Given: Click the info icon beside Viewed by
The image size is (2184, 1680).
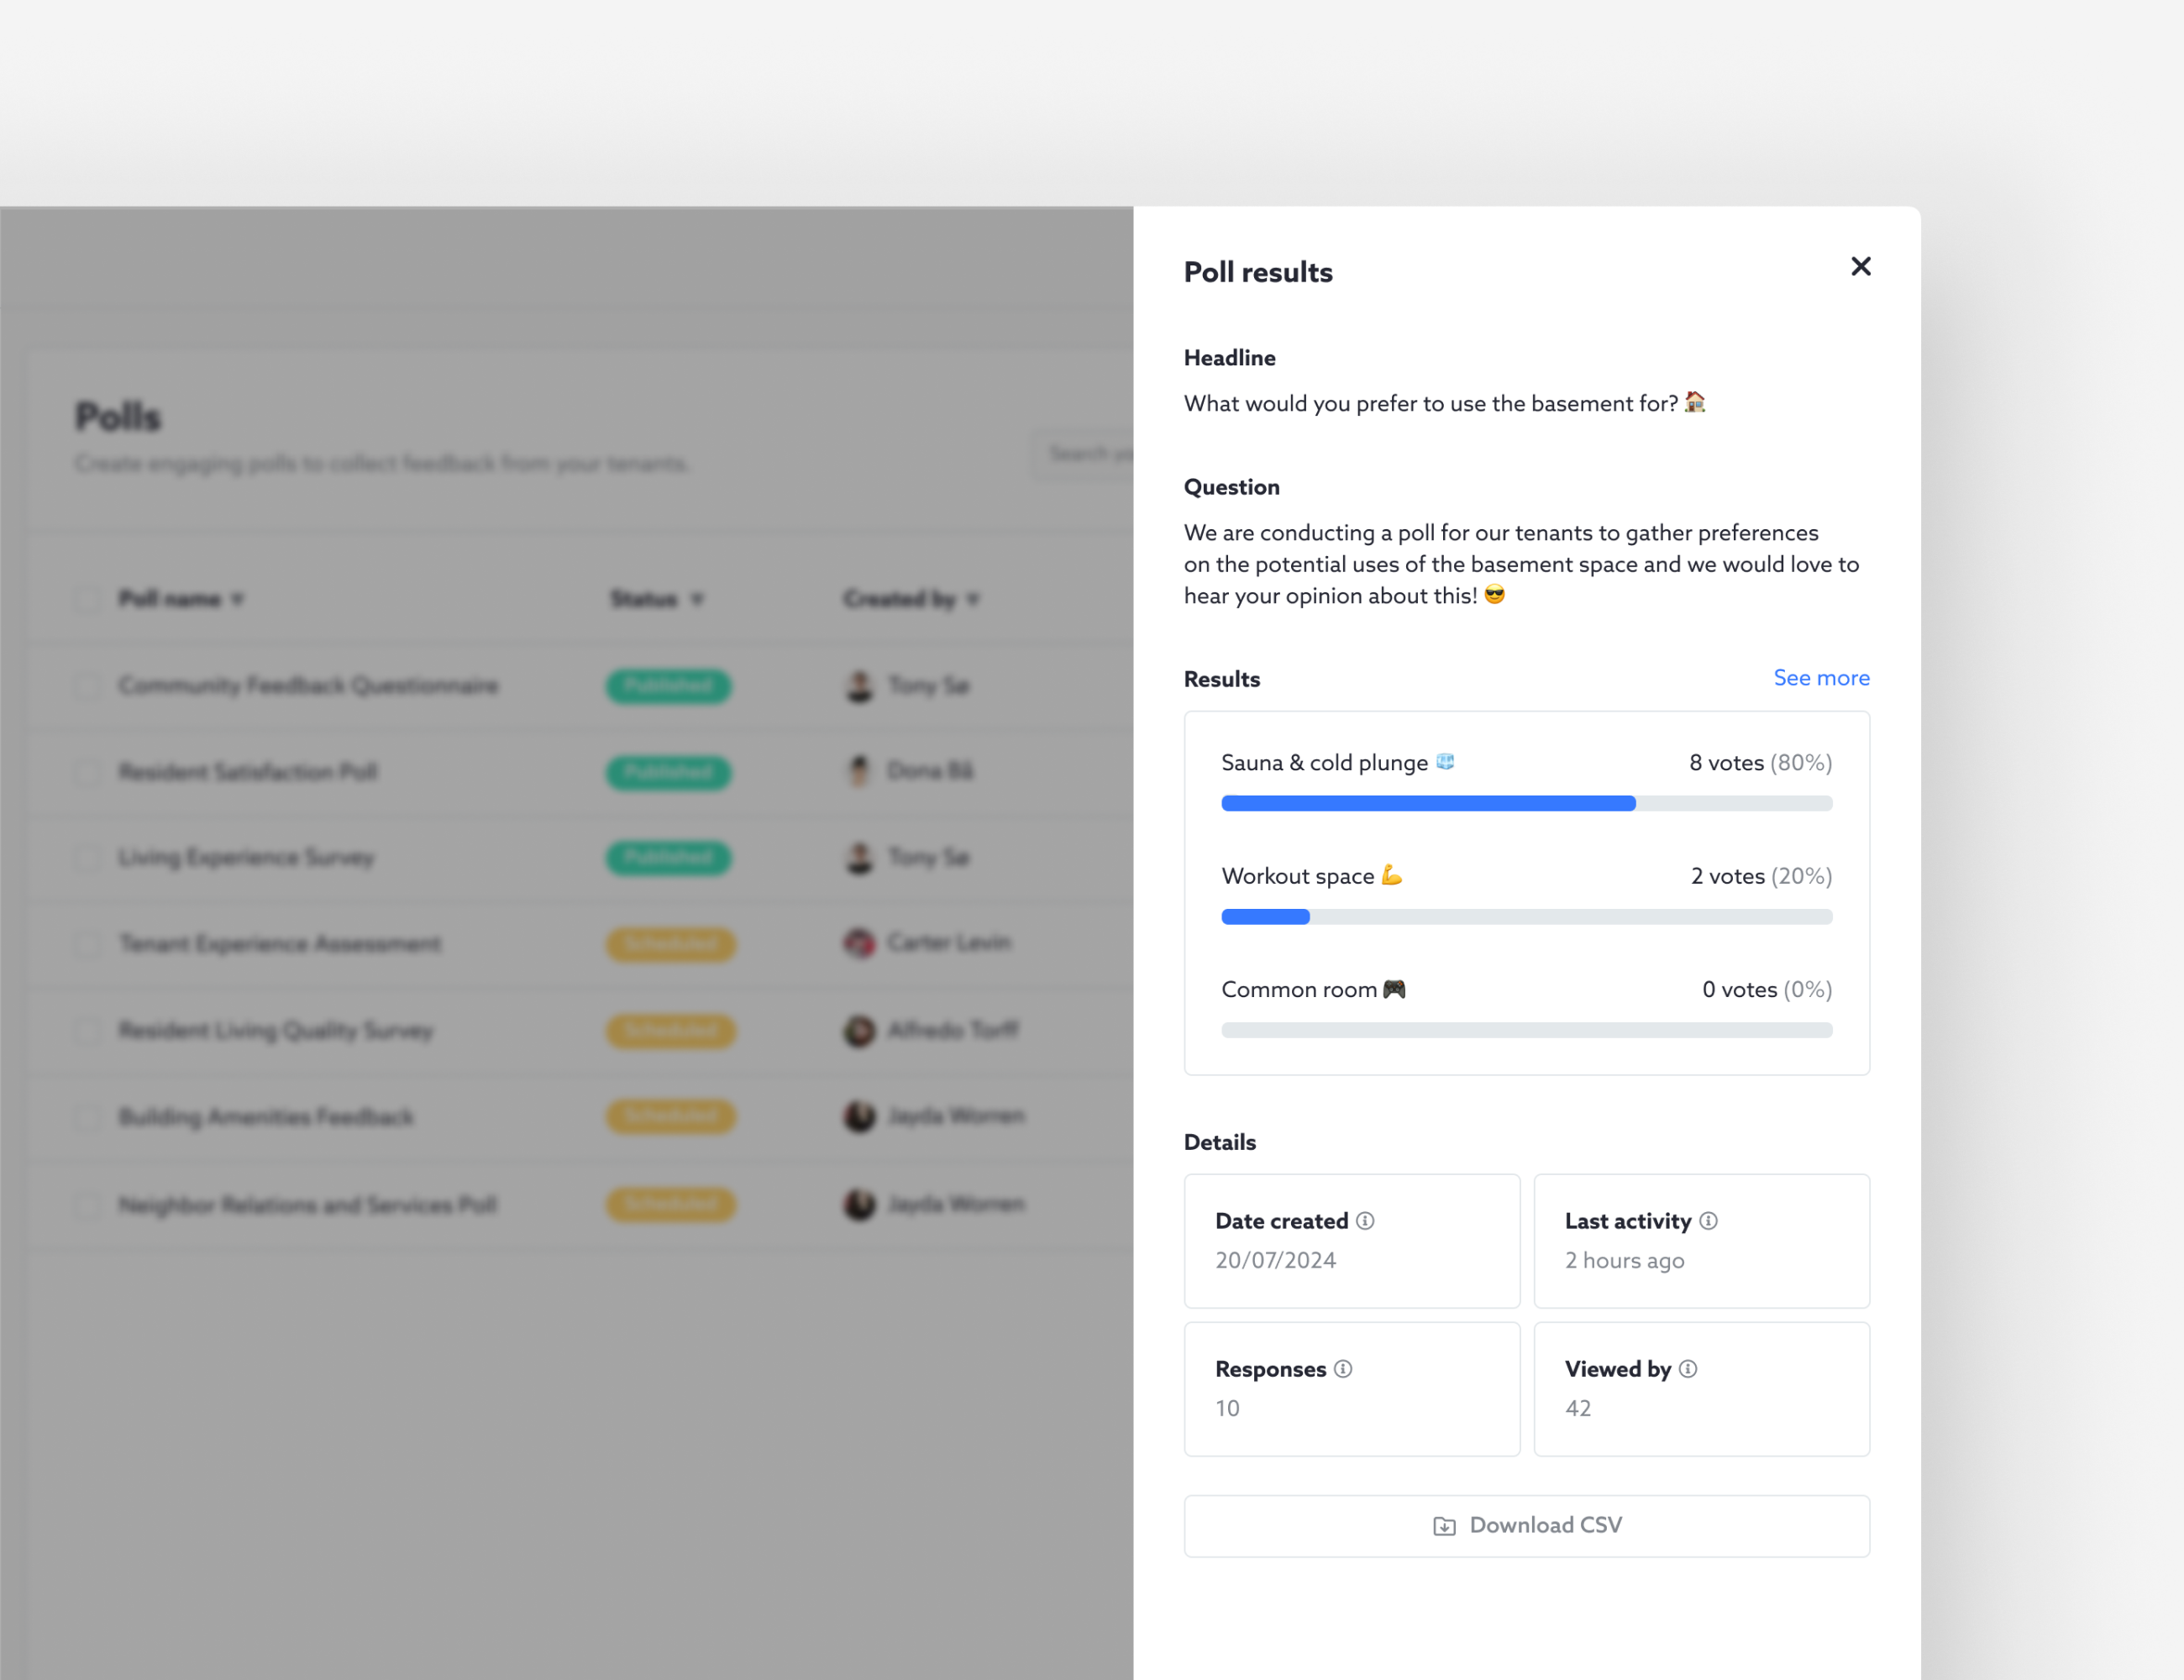Looking at the screenshot, I should pos(1688,1369).
